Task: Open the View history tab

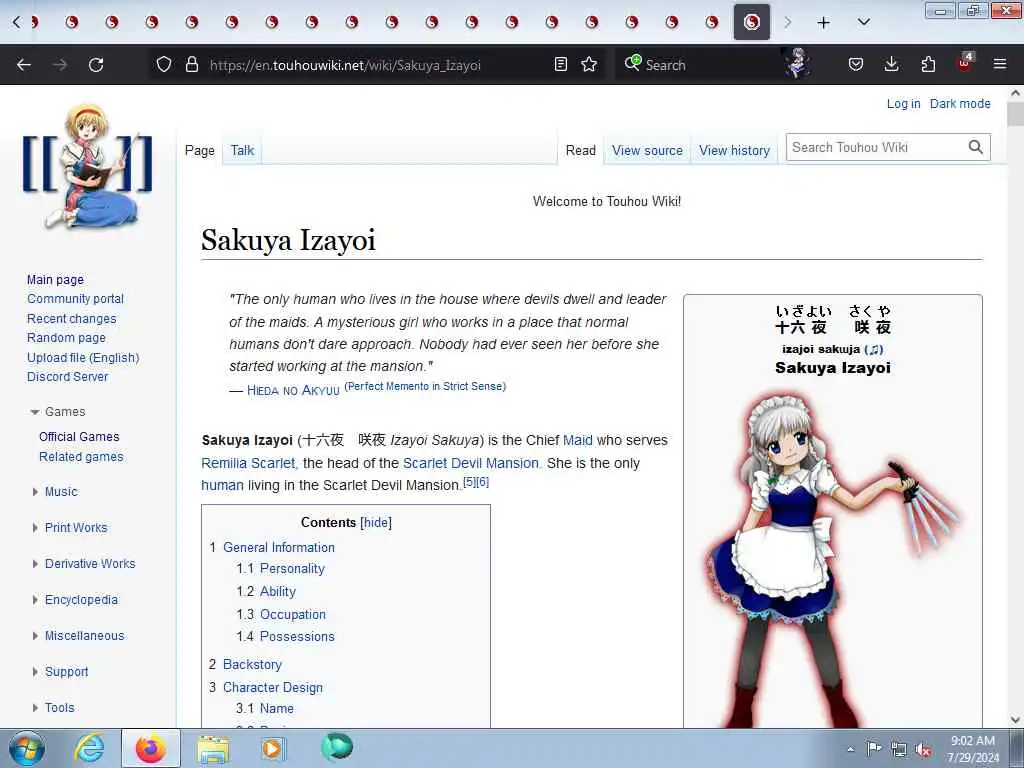Action: point(734,151)
